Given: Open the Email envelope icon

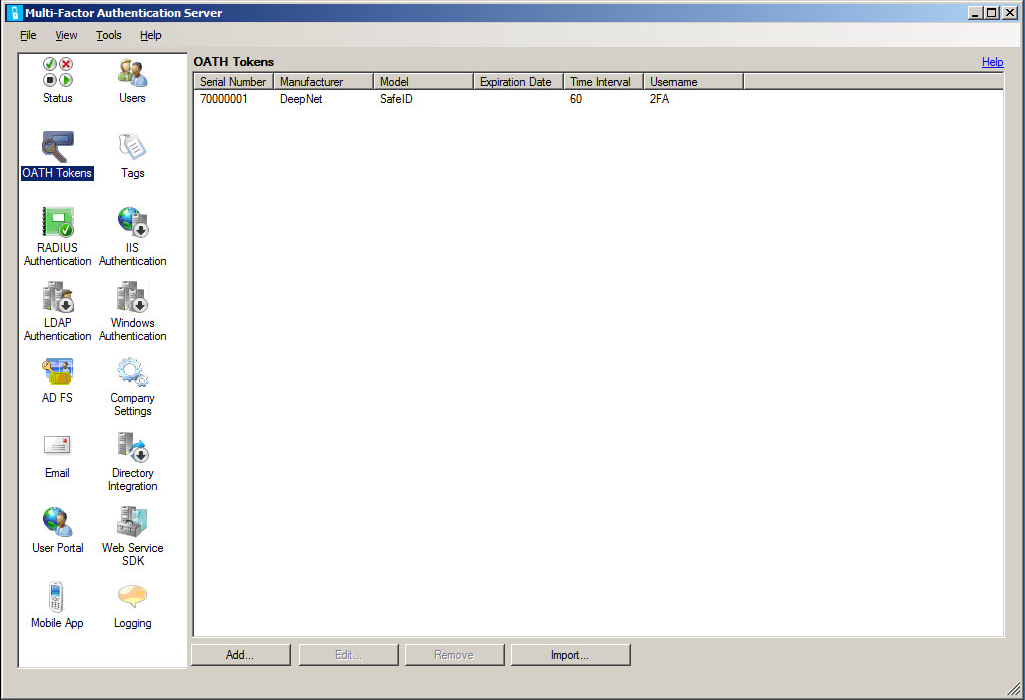Looking at the screenshot, I should click(x=58, y=446).
